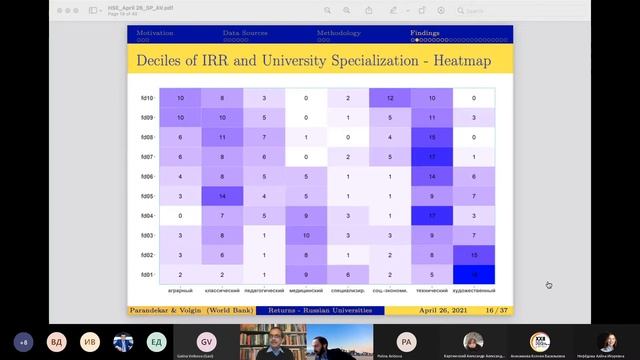Select participant avatar 'ВД'
Viewport: 640px width, 360px height.
click(56, 342)
